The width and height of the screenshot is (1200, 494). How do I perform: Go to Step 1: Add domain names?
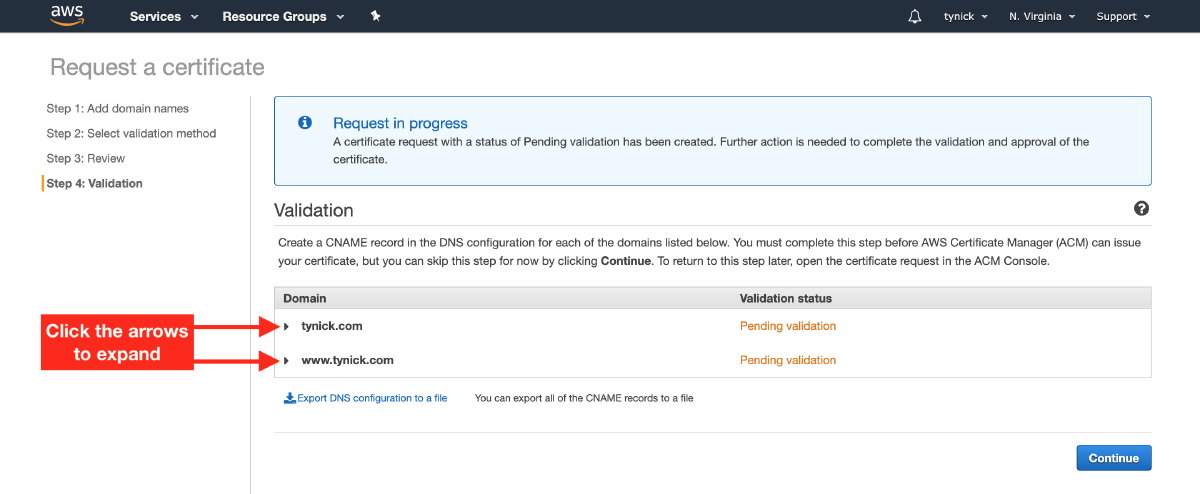[x=117, y=108]
